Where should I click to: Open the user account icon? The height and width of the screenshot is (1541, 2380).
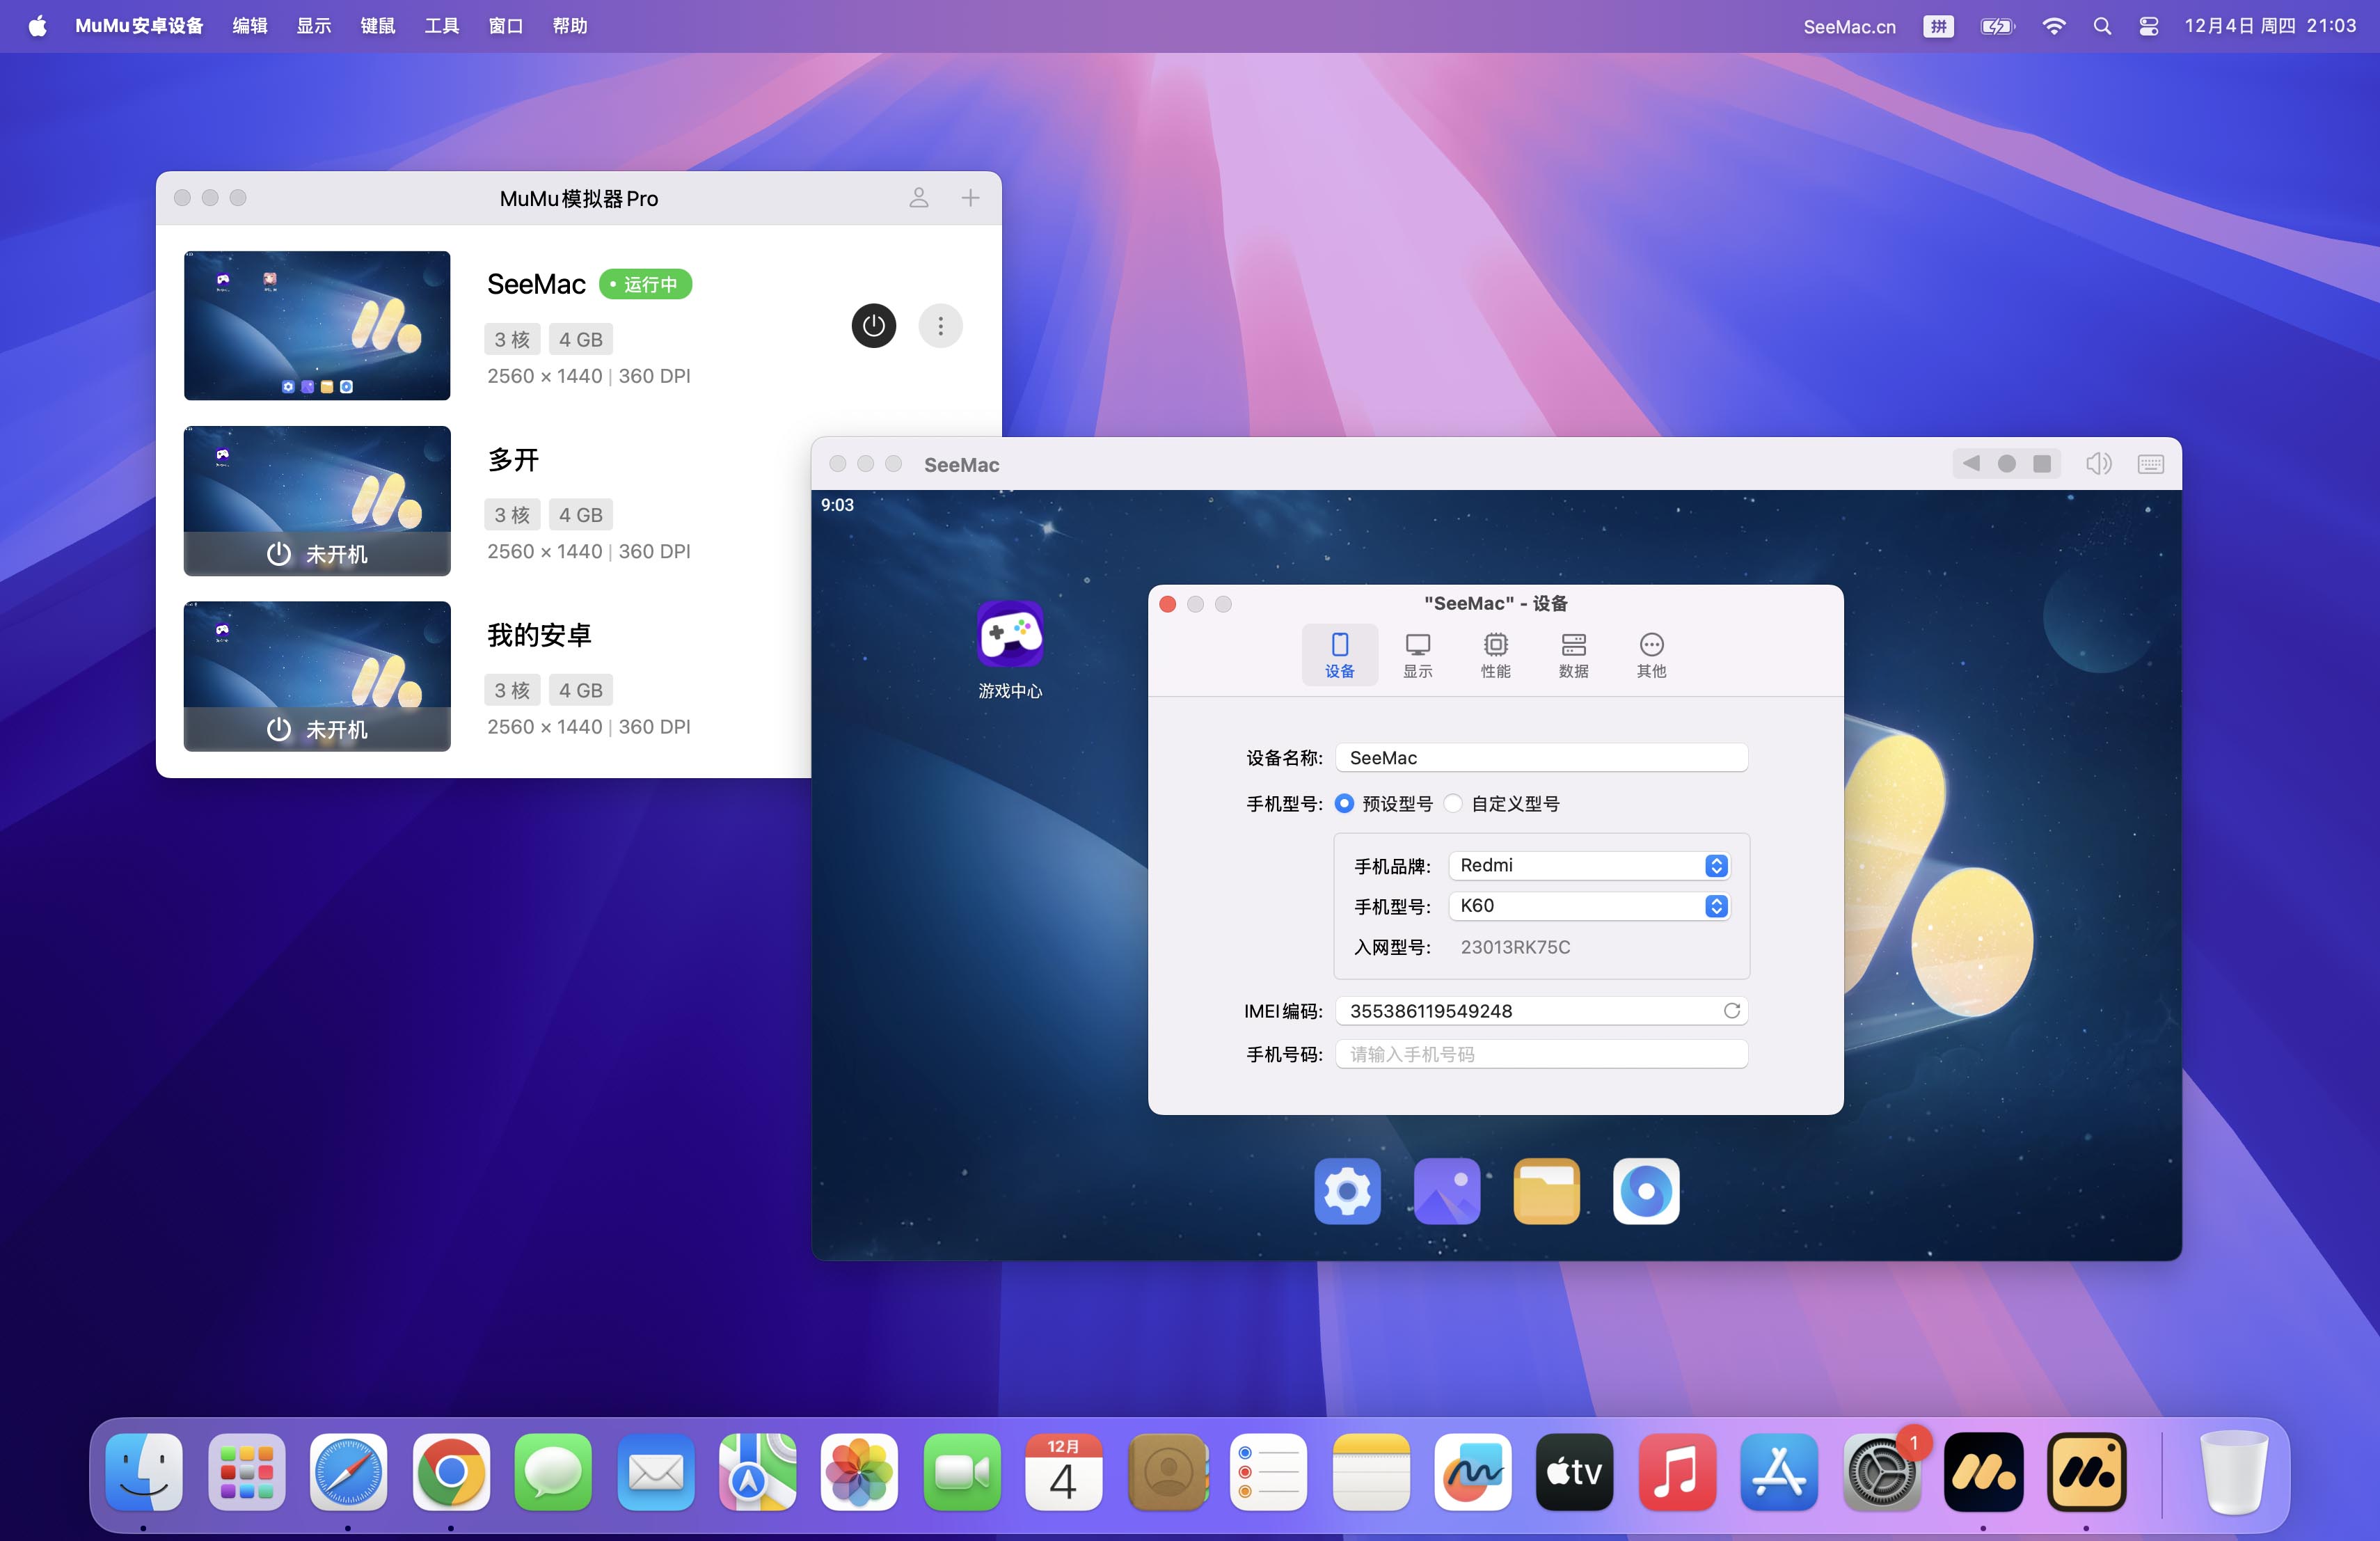918,198
